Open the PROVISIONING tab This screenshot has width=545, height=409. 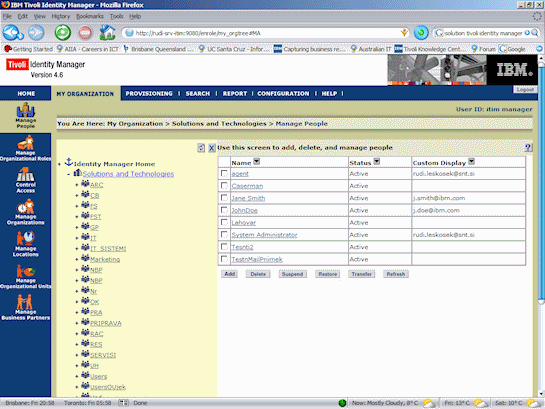149,93
